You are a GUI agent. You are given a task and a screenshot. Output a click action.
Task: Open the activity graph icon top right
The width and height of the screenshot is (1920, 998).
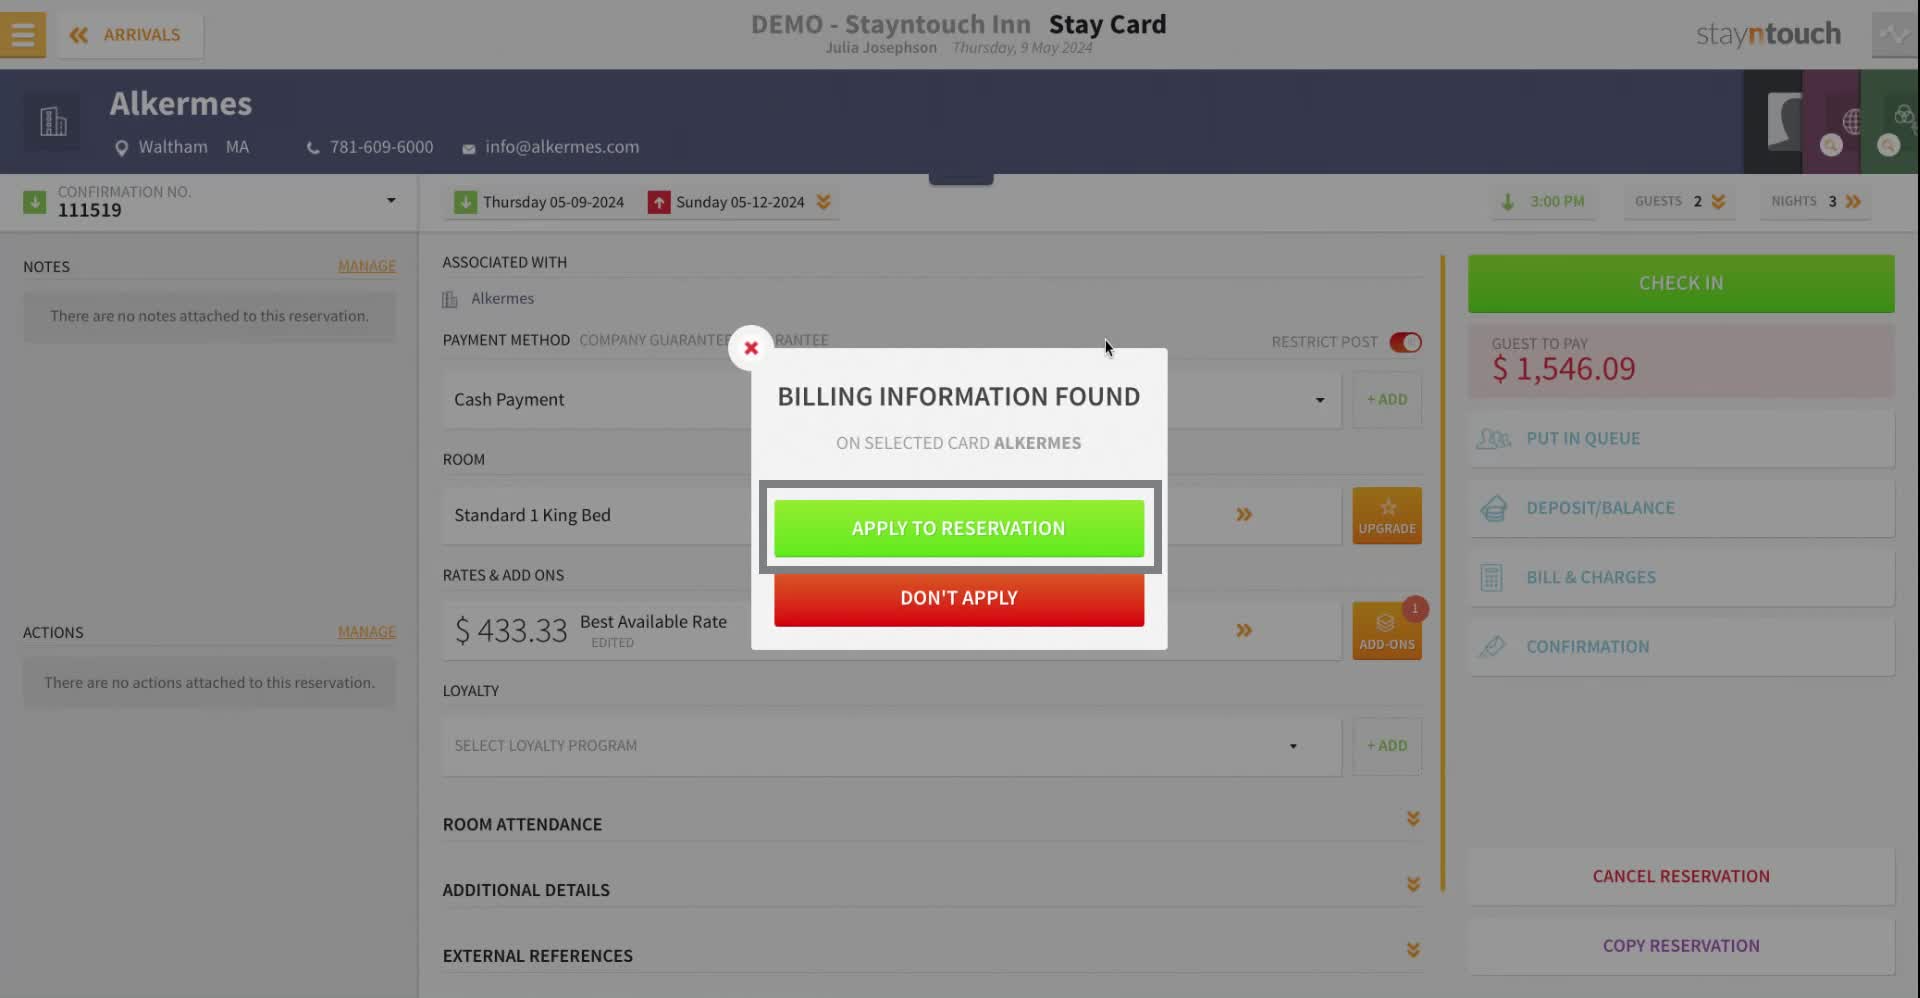coord(1894,34)
